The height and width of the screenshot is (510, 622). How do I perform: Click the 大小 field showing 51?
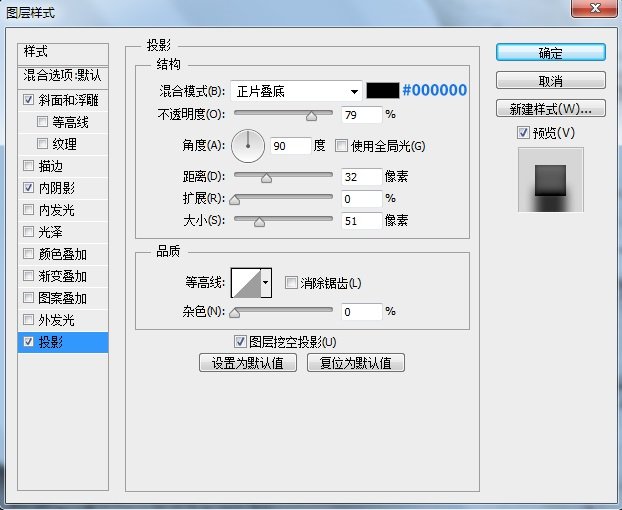(x=362, y=220)
